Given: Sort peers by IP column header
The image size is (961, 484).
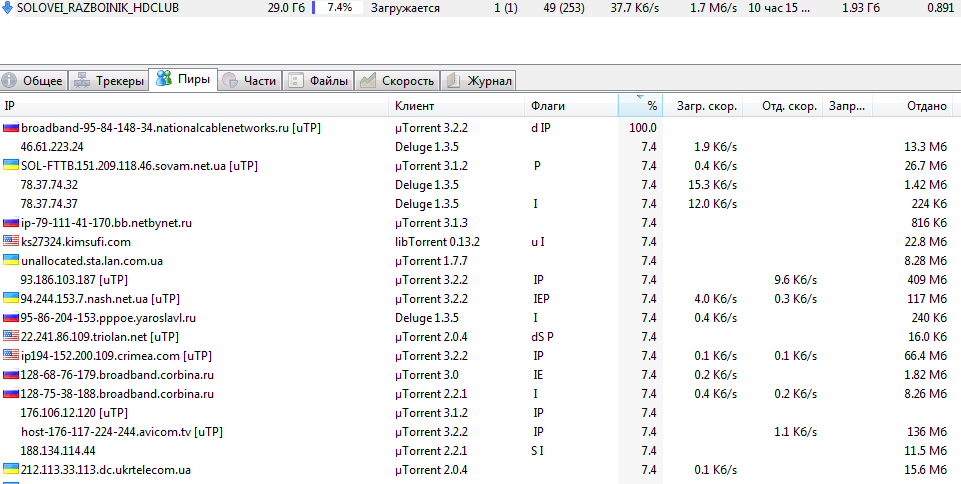Looking at the screenshot, I should [194, 106].
